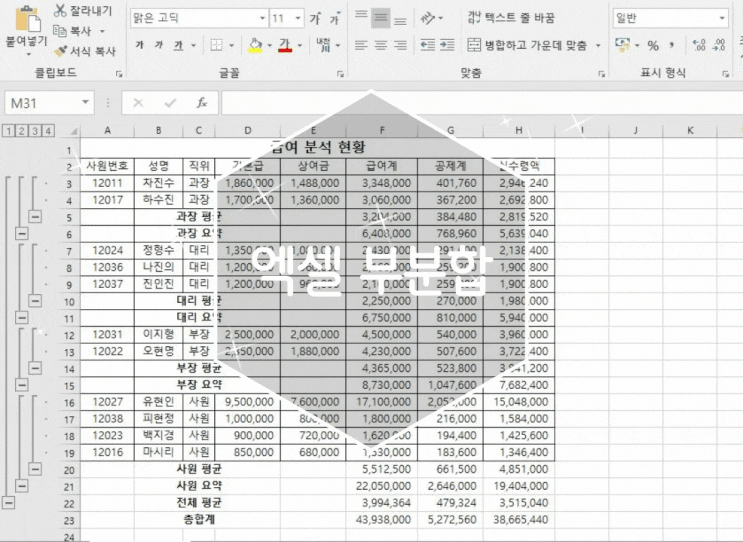Apply cell borders with the borders icon
This screenshot has width=743, height=542.
pyautogui.click(x=217, y=45)
